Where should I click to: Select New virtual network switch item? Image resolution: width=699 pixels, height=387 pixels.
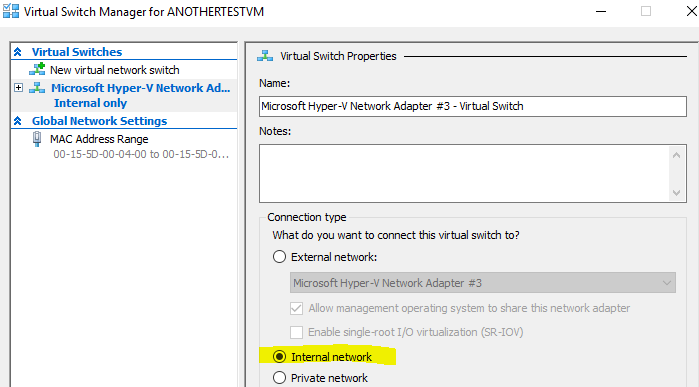click(115, 70)
